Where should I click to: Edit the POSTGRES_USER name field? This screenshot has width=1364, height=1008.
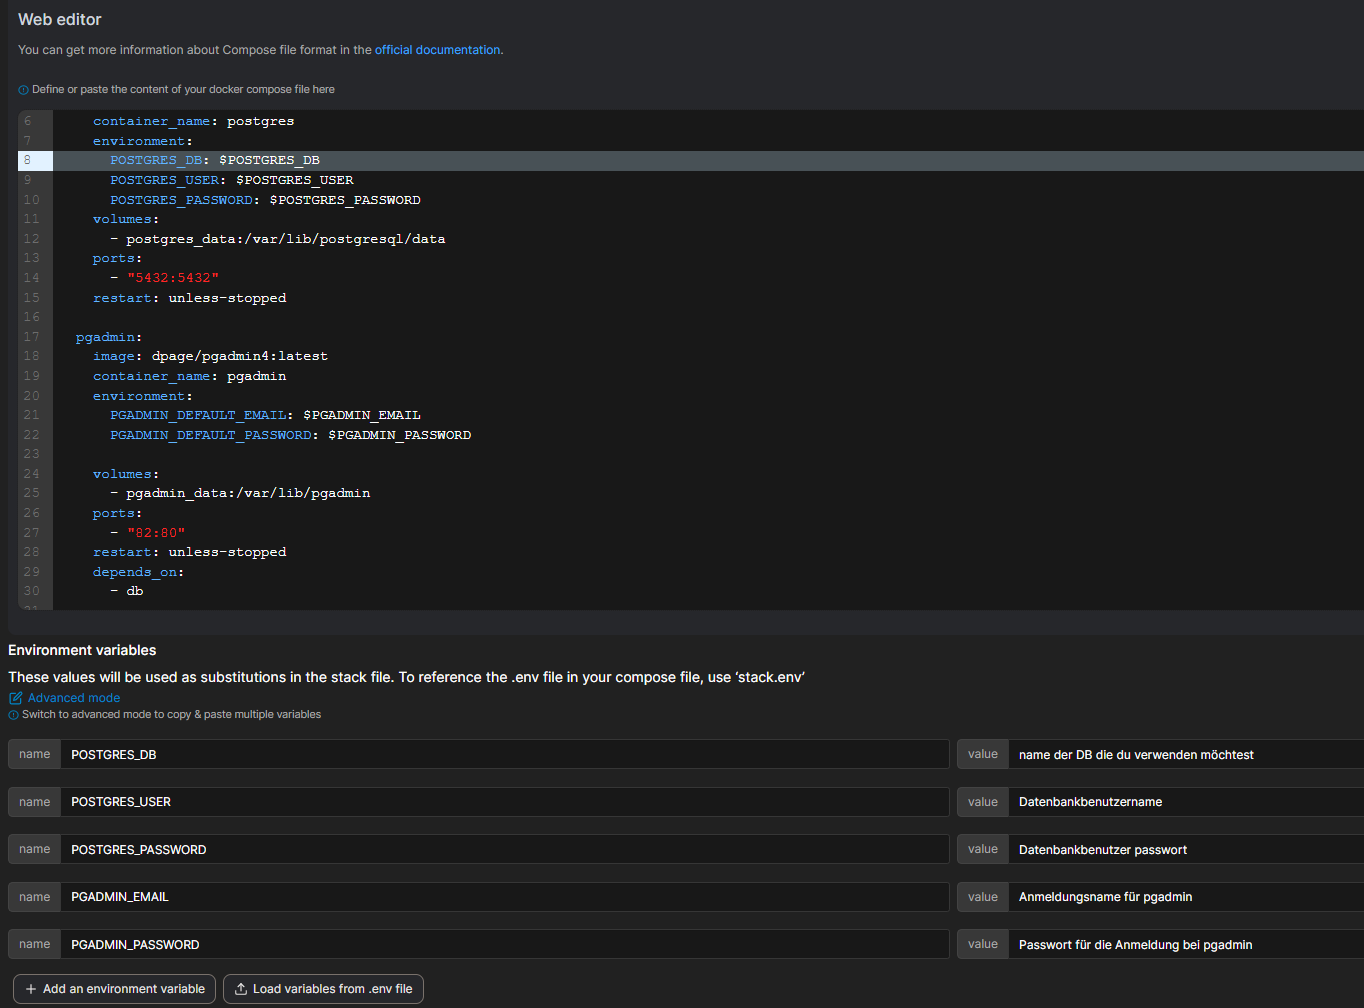pyautogui.click(x=504, y=802)
